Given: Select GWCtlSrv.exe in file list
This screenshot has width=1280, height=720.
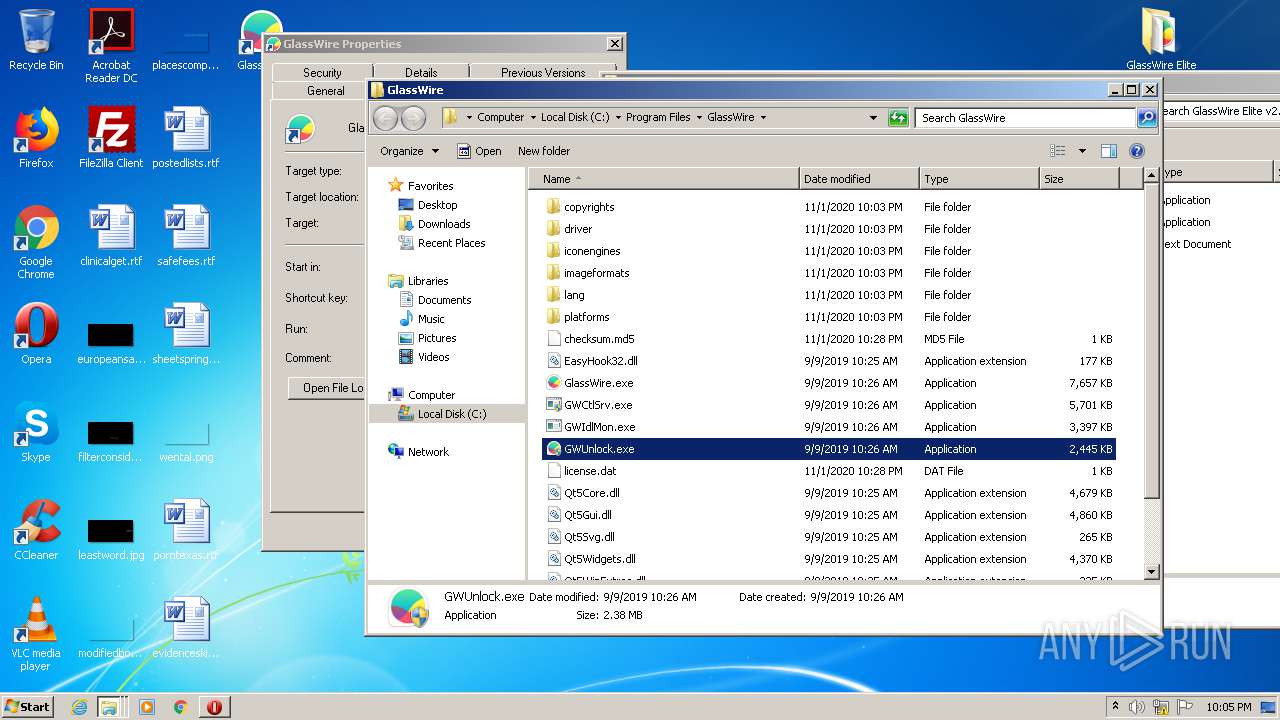Looking at the screenshot, I should coord(829,405).
